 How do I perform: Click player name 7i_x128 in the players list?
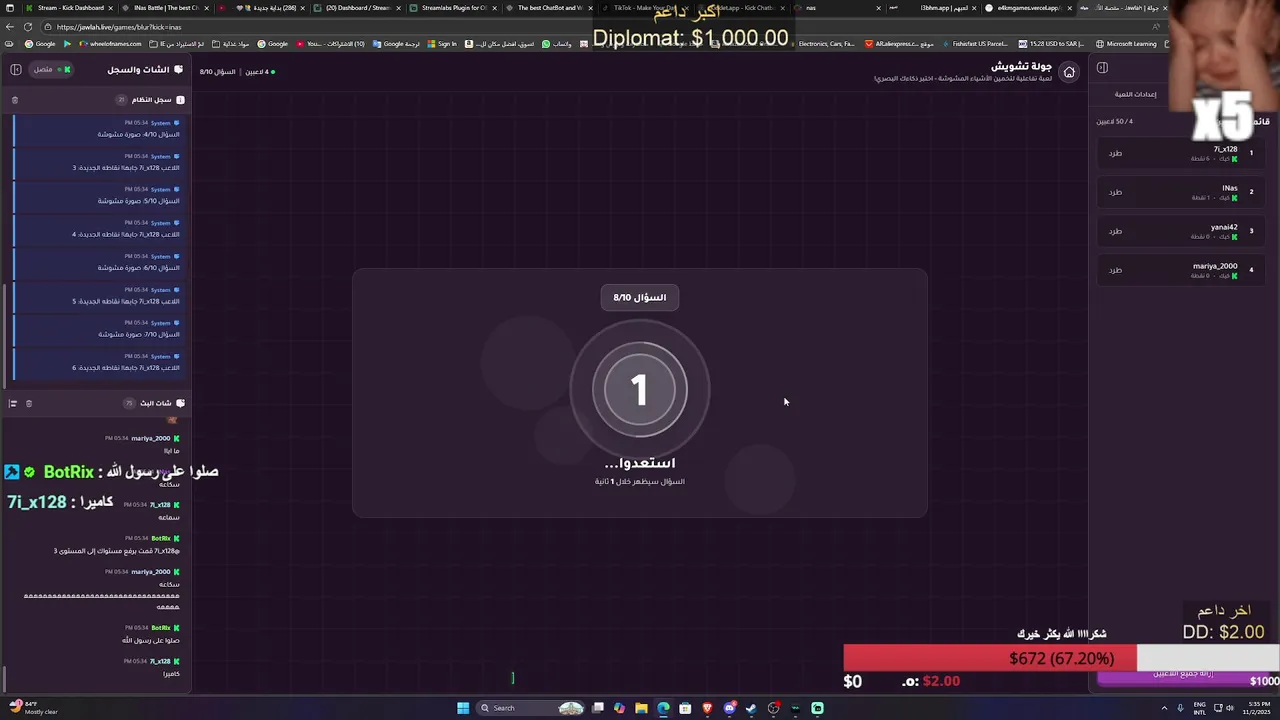point(1225,149)
